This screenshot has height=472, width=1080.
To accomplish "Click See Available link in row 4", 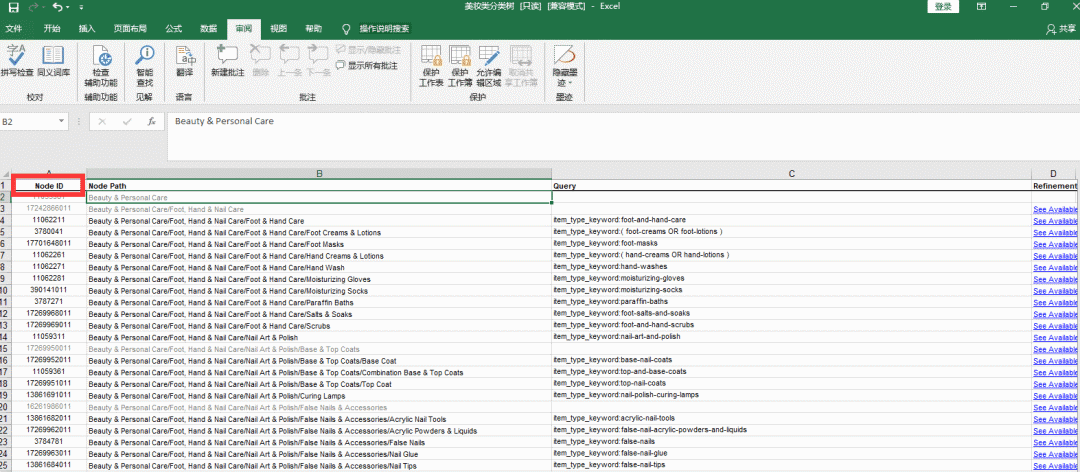I will 1055,220.
